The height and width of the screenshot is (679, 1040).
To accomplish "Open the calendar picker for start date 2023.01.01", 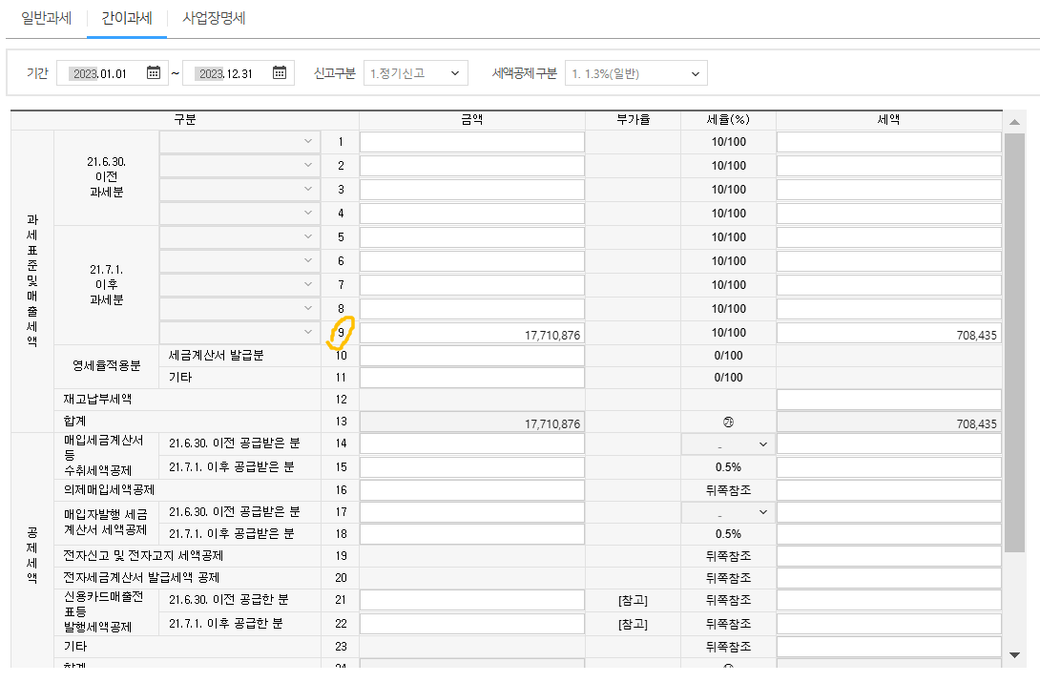I will 153,73.
